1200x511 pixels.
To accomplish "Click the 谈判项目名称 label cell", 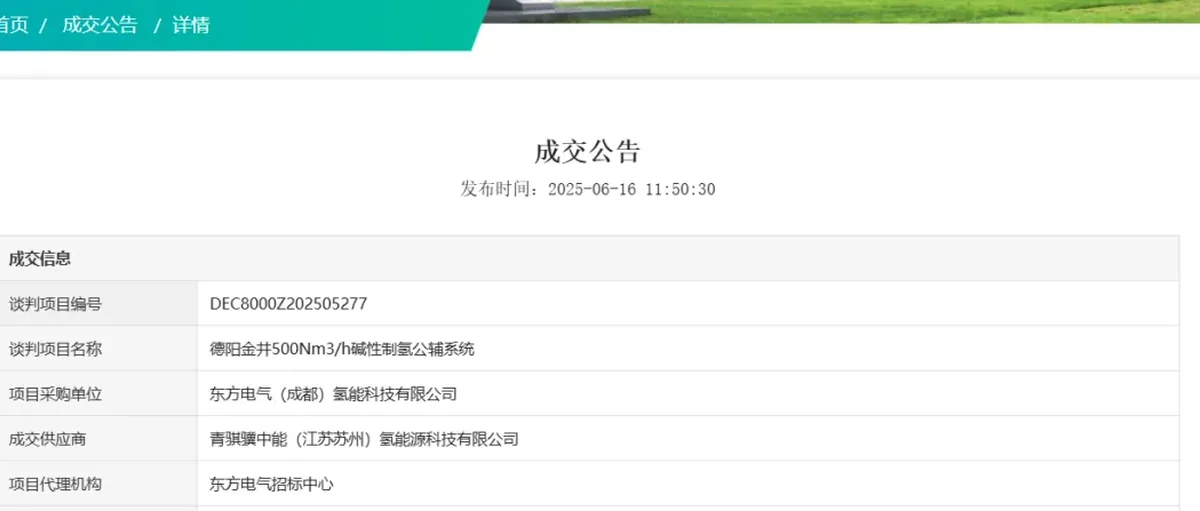I will coord(98,349).
